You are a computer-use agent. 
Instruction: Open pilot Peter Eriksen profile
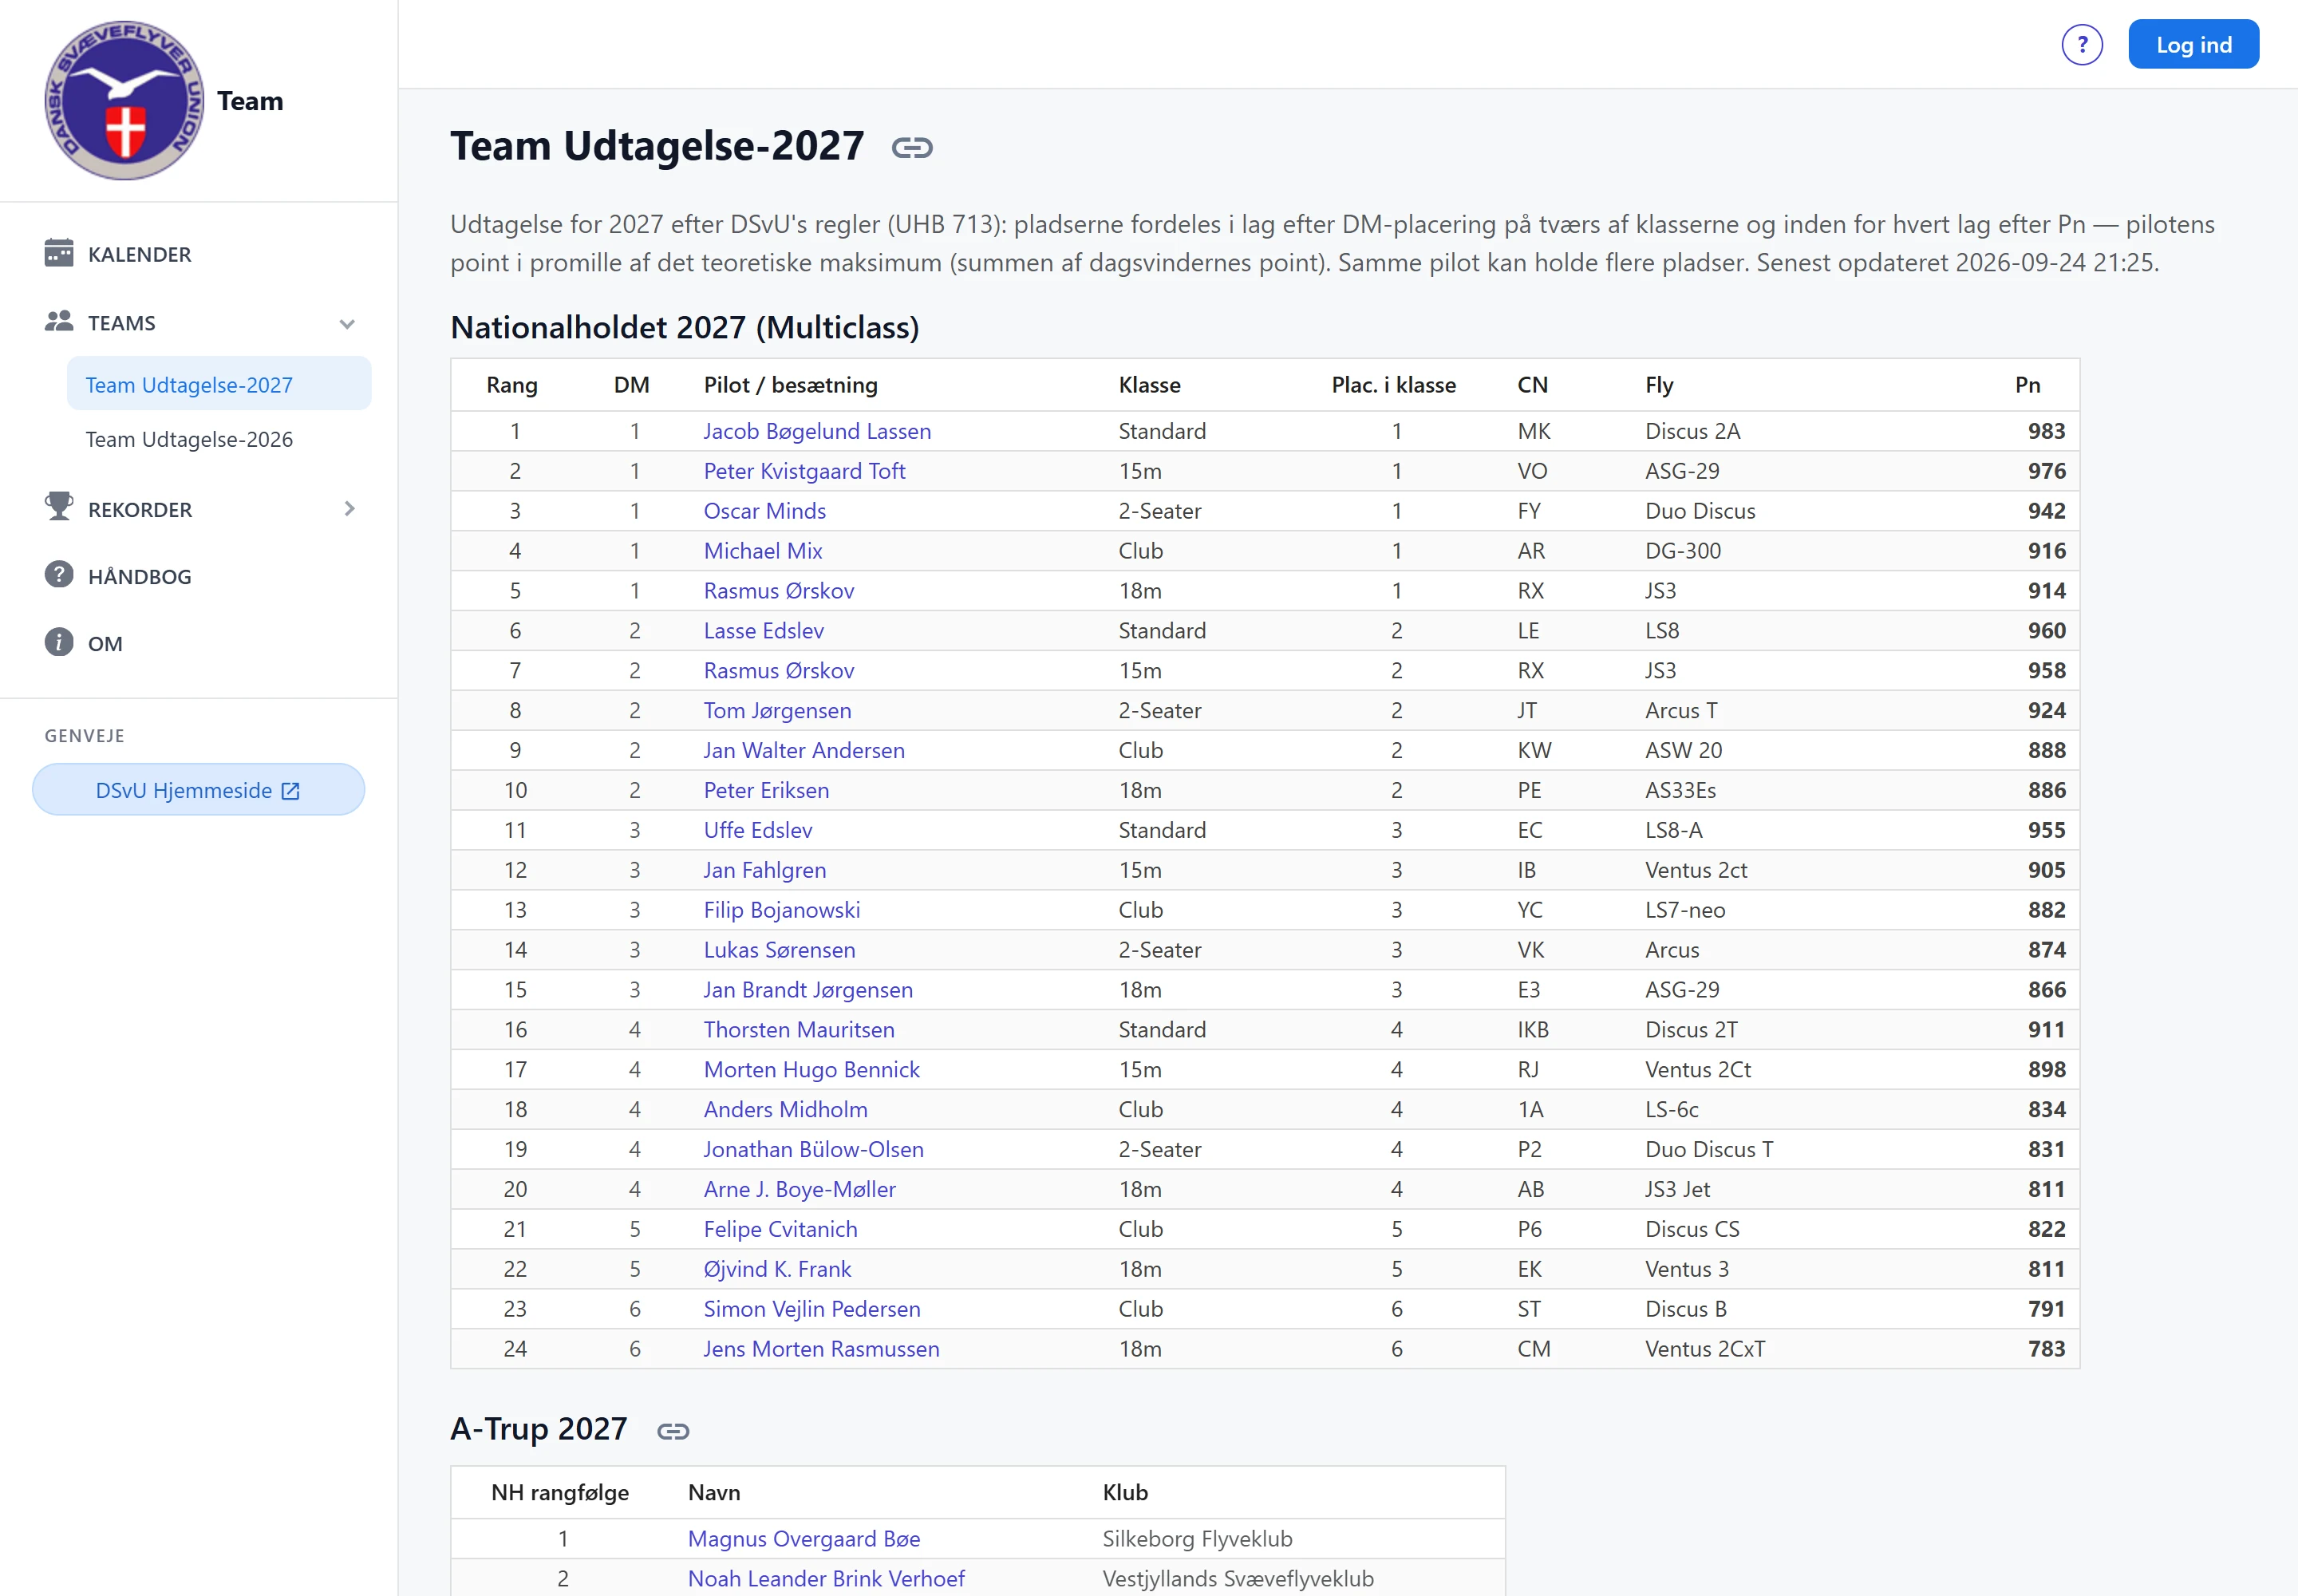766,790
